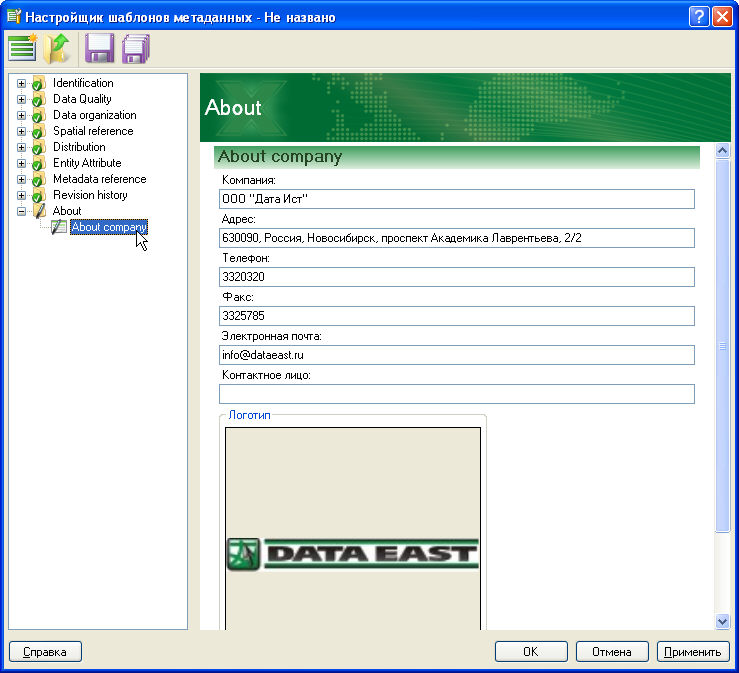This screenshot has width=739, height=673.
Task: Click the Отмена cancel button
Action: (612, 652)
